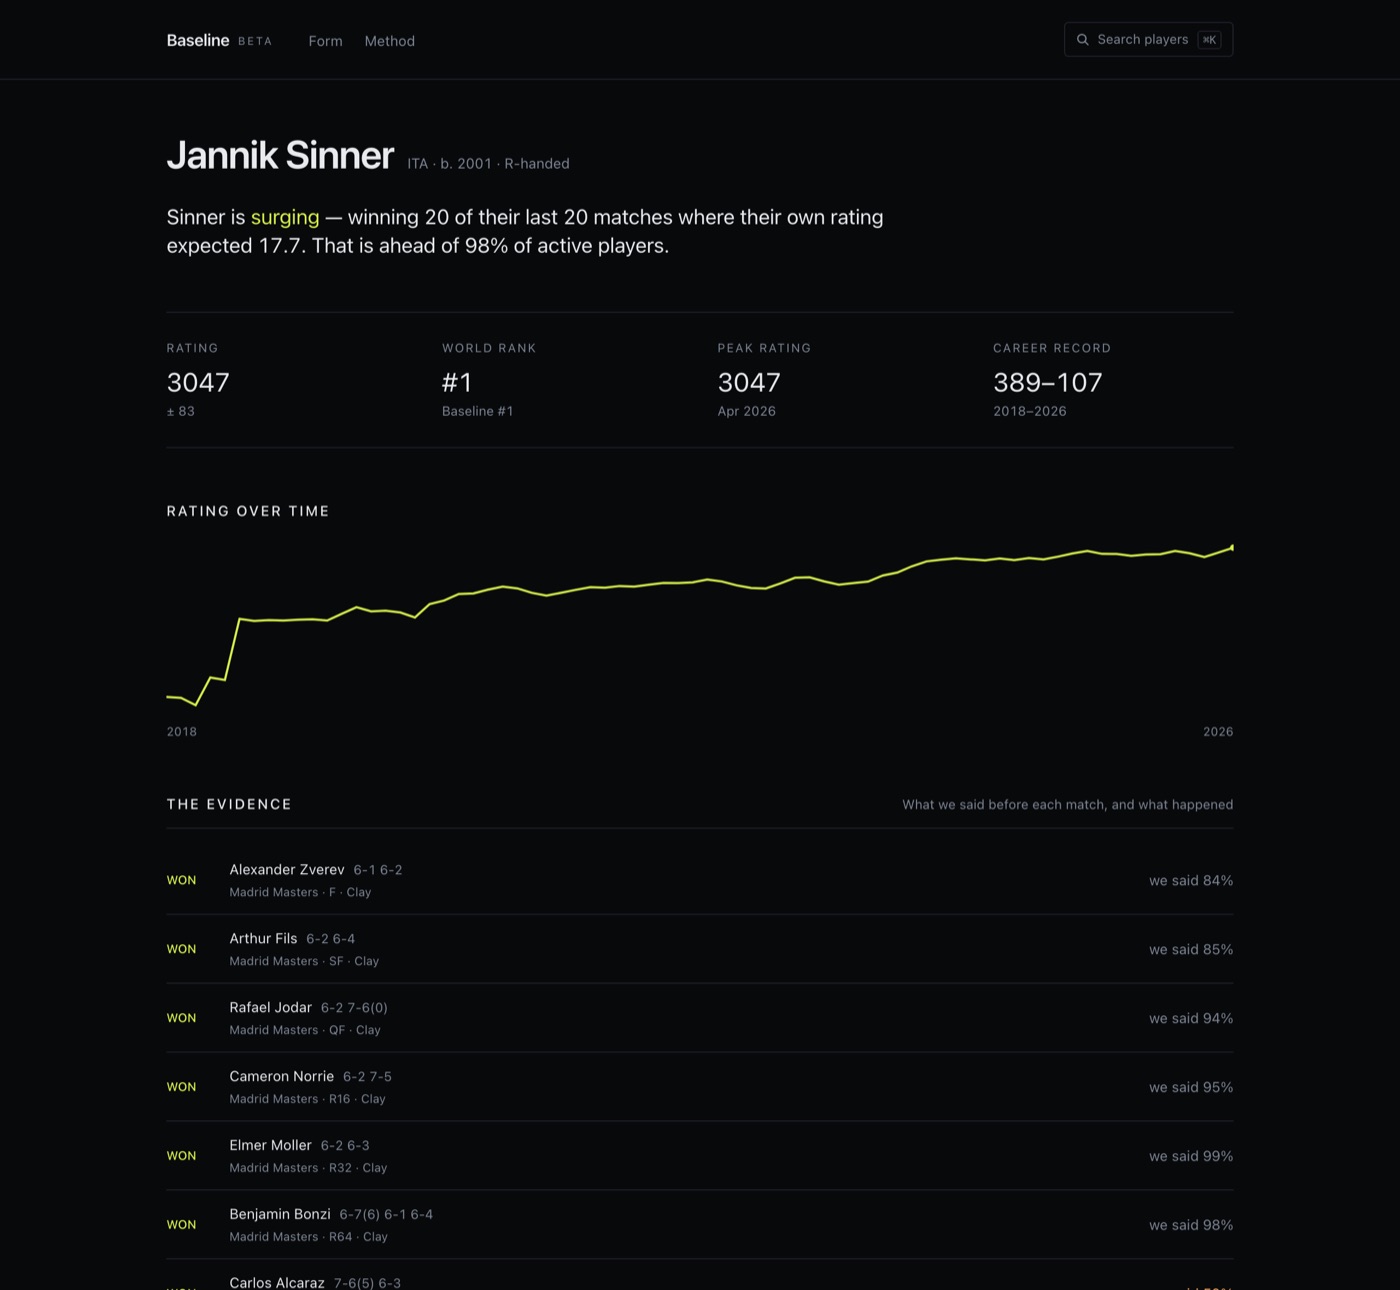Viewport: 1400px width, 1290px height.
Task: Open the Cameron Norrie match row
Action: 700,1087
